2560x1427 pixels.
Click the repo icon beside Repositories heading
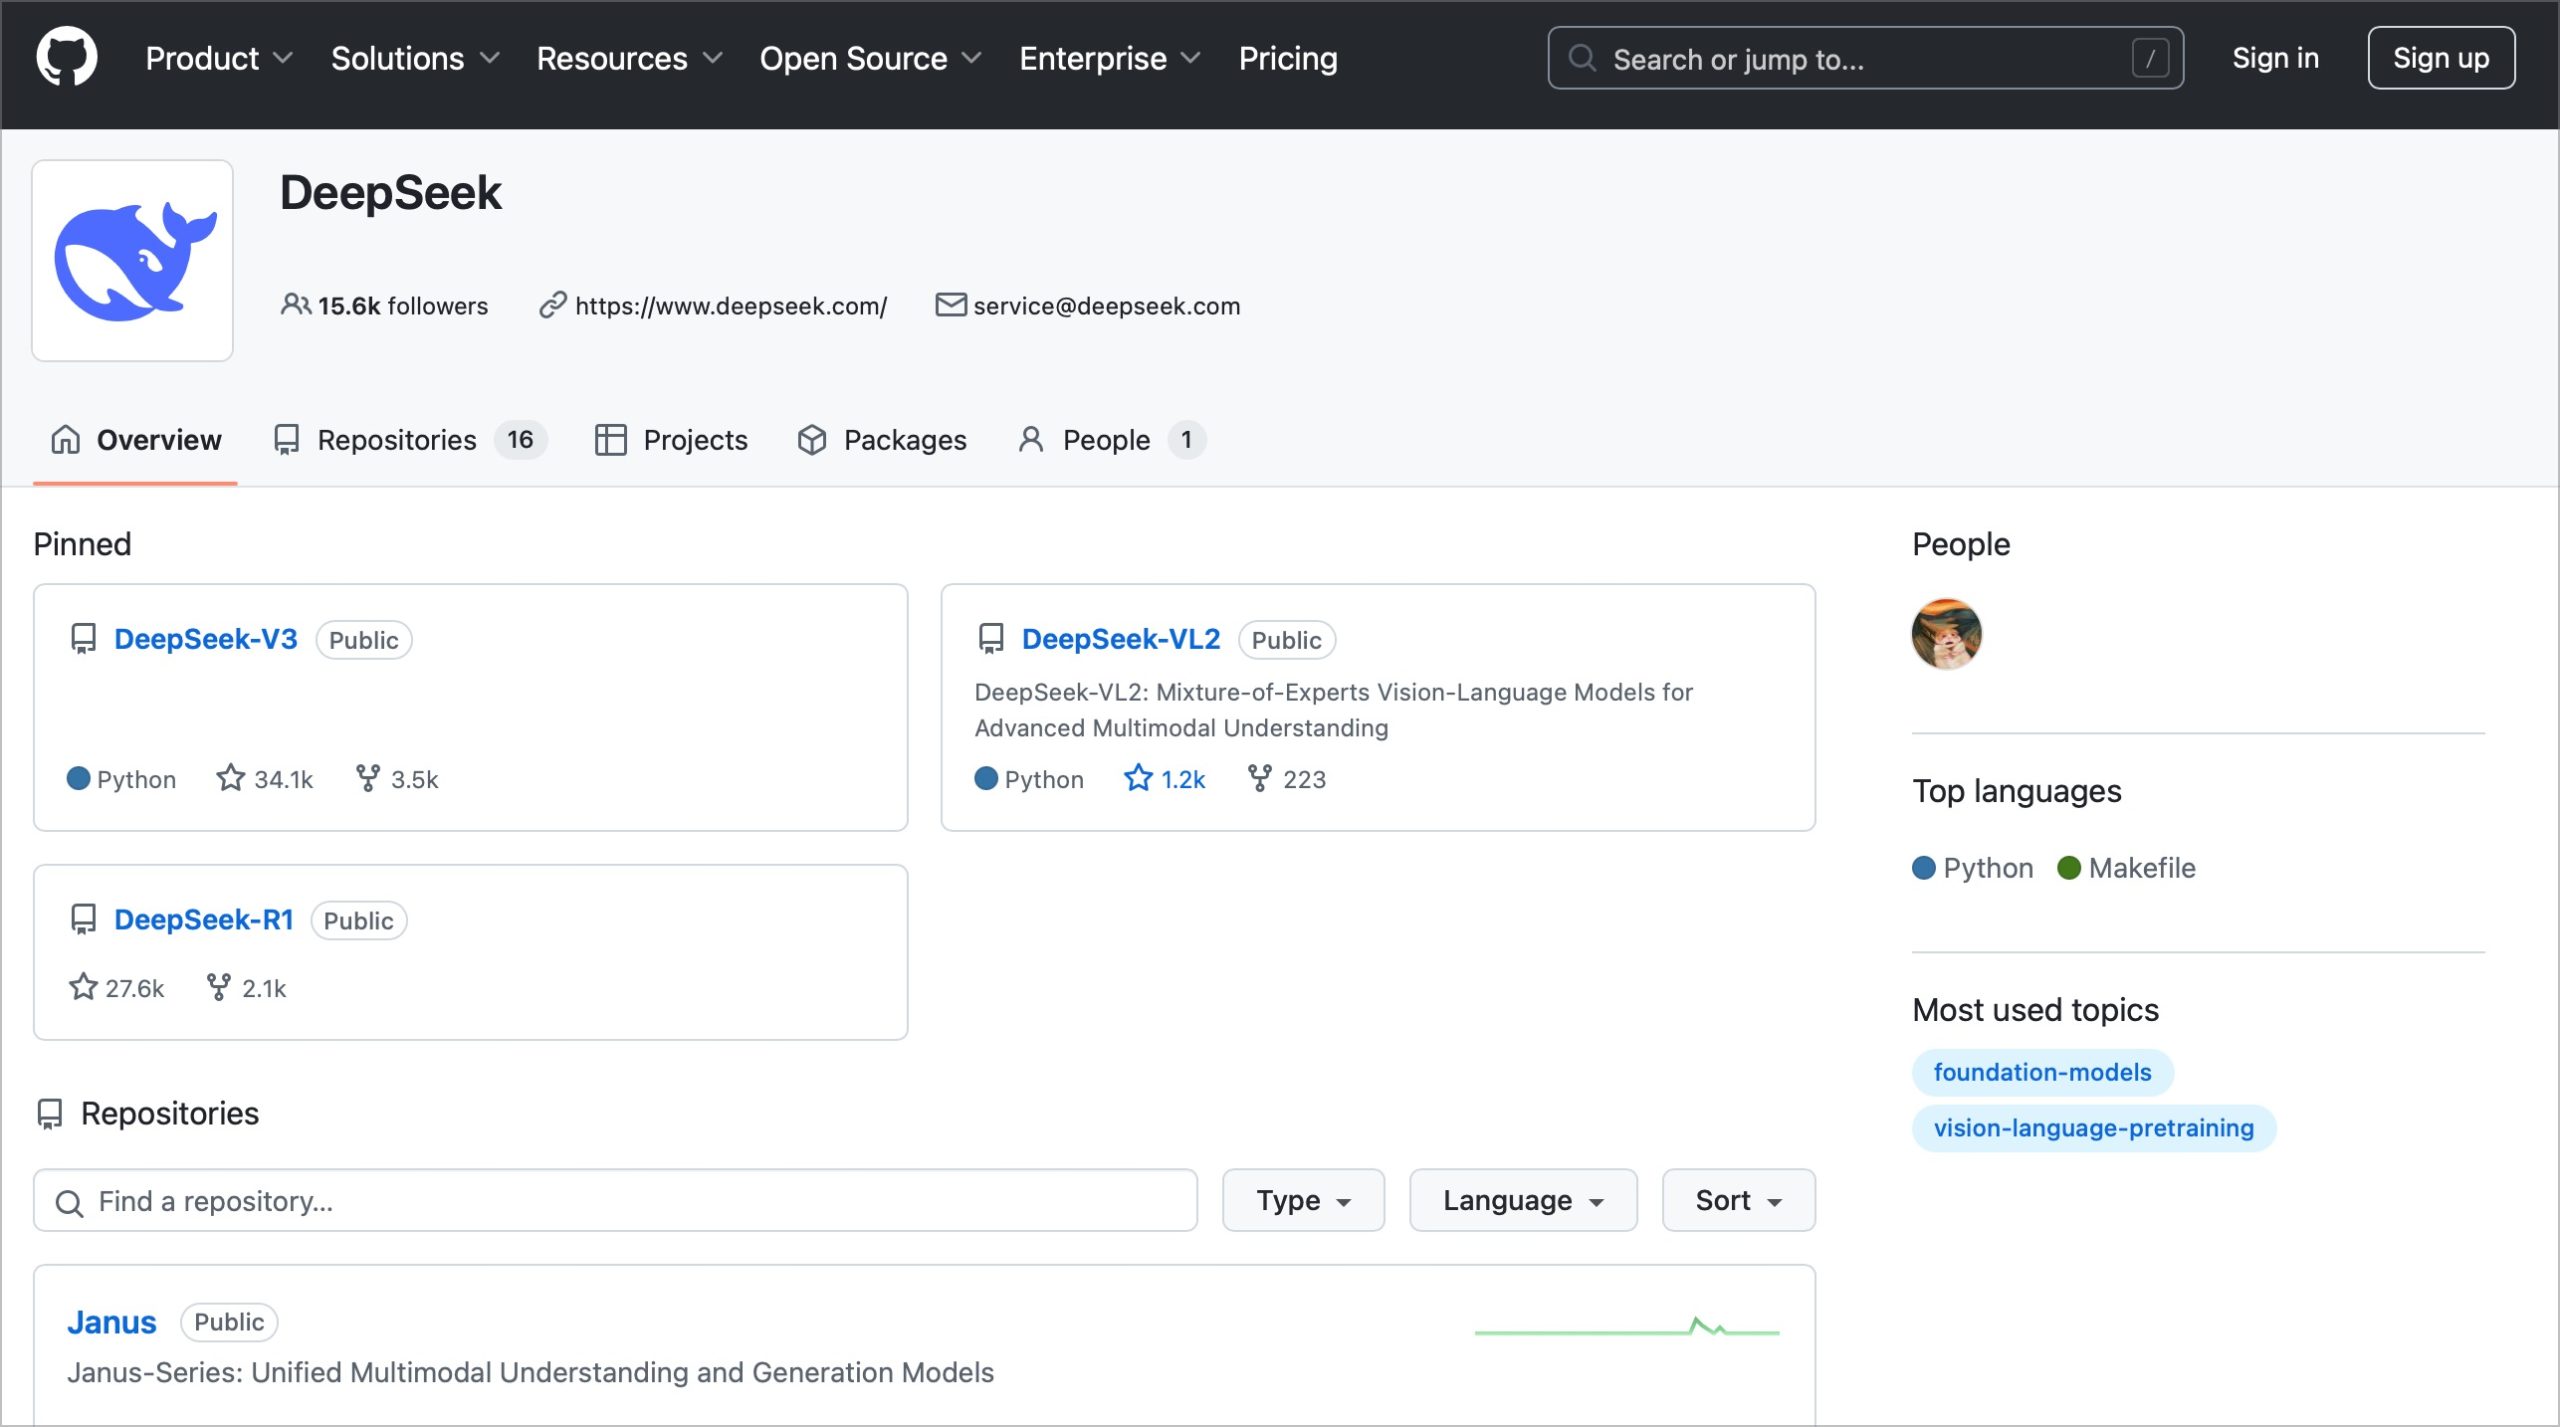point(49,1113)
